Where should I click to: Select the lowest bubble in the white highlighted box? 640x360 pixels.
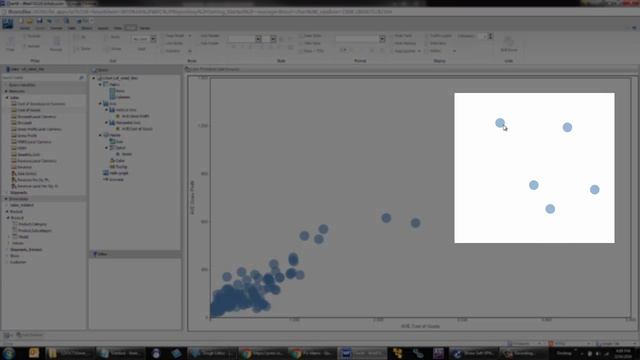pyautogui.click(x=550, y=209)
